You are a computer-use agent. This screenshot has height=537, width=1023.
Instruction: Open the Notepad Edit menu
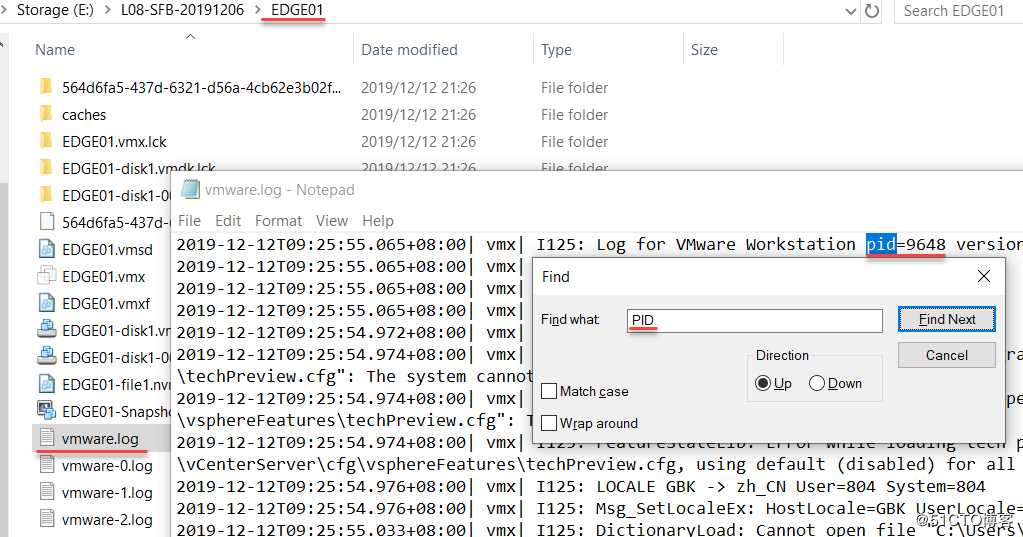coord(228,221)
